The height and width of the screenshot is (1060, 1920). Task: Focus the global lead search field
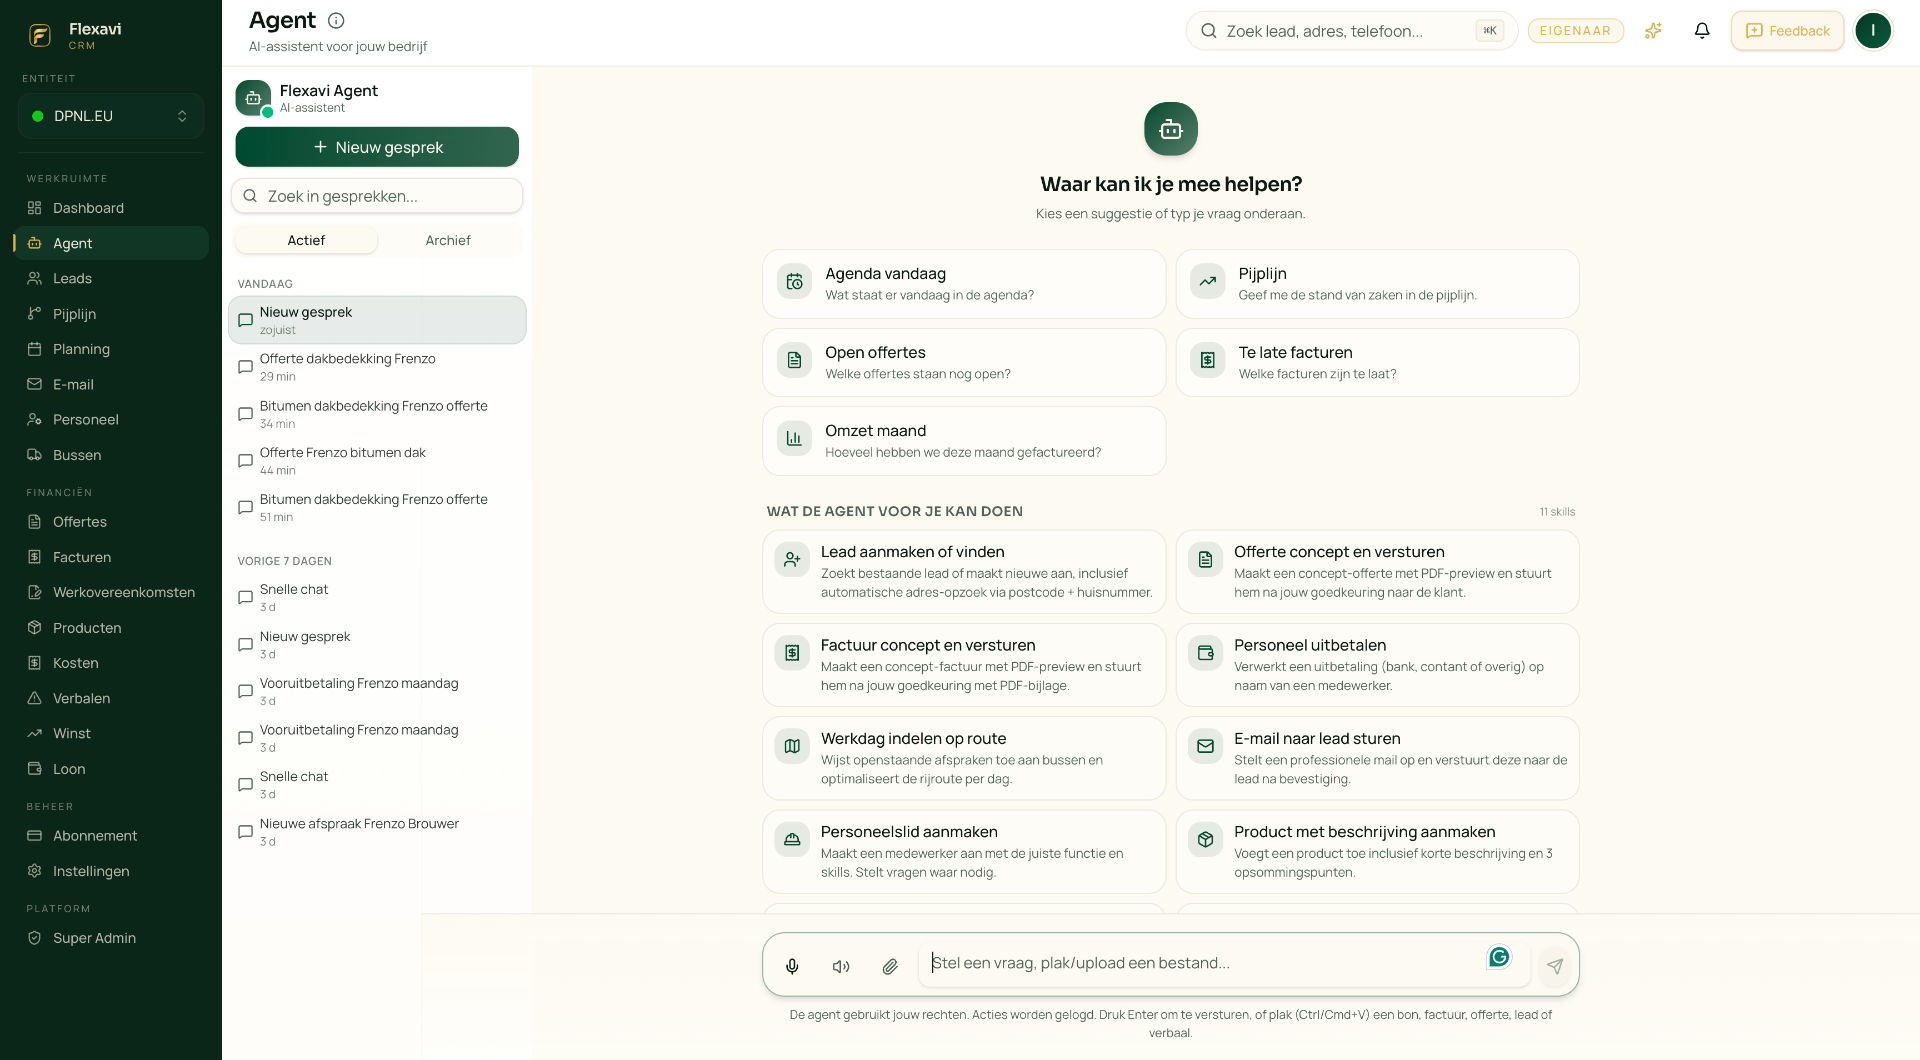coord(1351,31)
